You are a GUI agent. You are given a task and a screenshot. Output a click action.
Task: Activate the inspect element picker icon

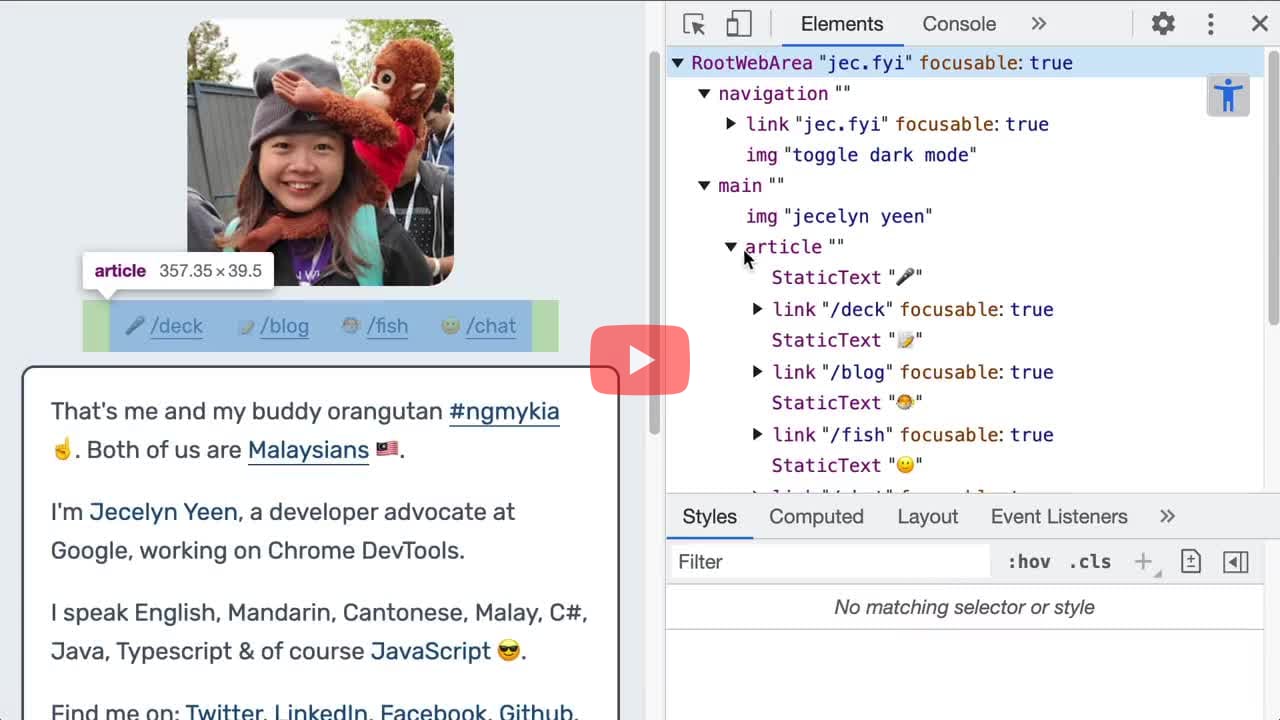click(694, 24)
